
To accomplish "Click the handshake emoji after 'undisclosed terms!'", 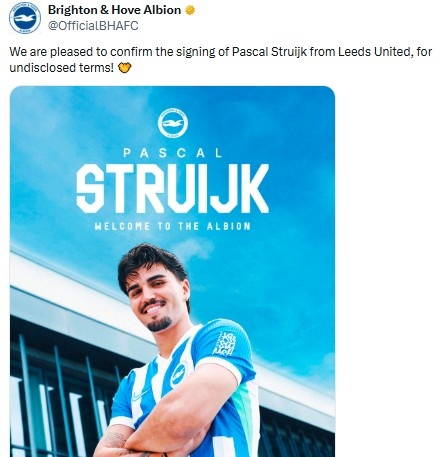I will pyautogui.click(x=125, y=68).
